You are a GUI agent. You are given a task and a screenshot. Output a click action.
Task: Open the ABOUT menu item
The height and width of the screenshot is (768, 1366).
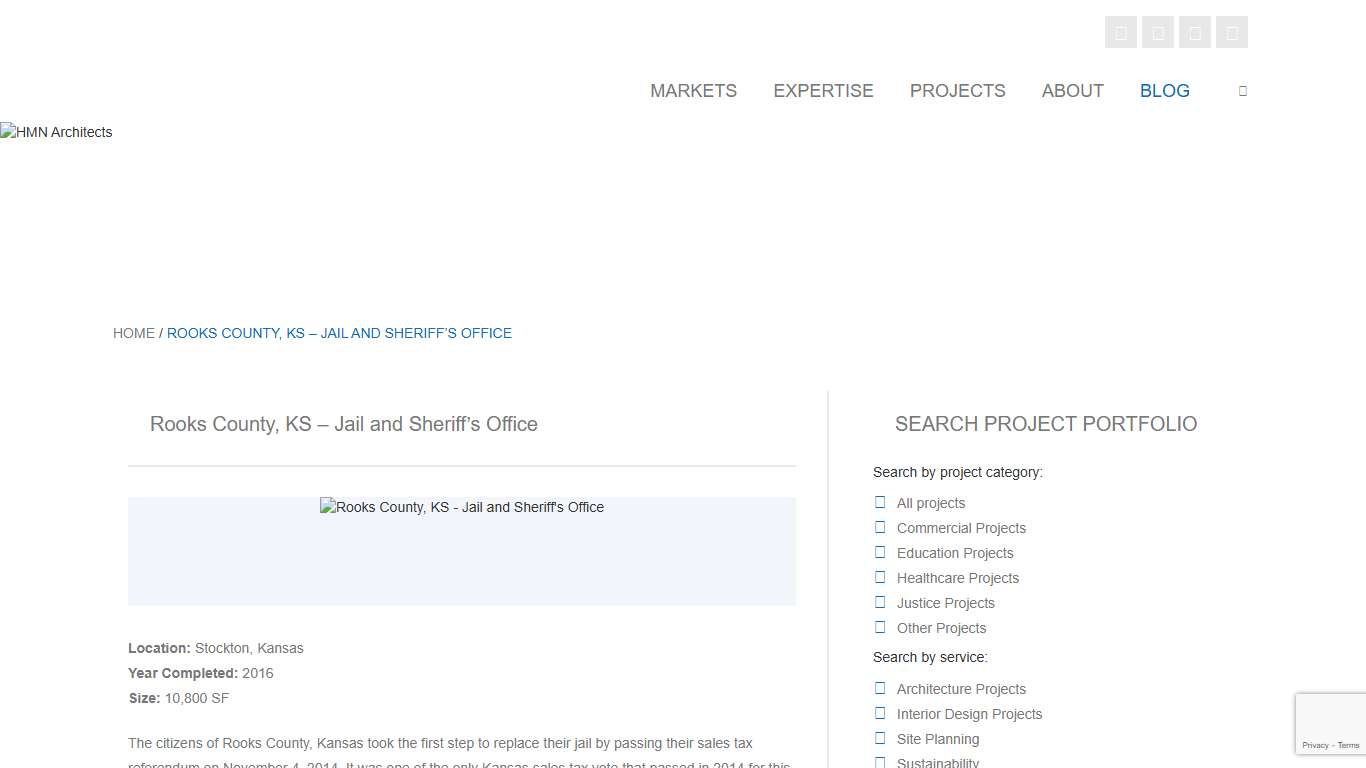(x=1072, y=91)
